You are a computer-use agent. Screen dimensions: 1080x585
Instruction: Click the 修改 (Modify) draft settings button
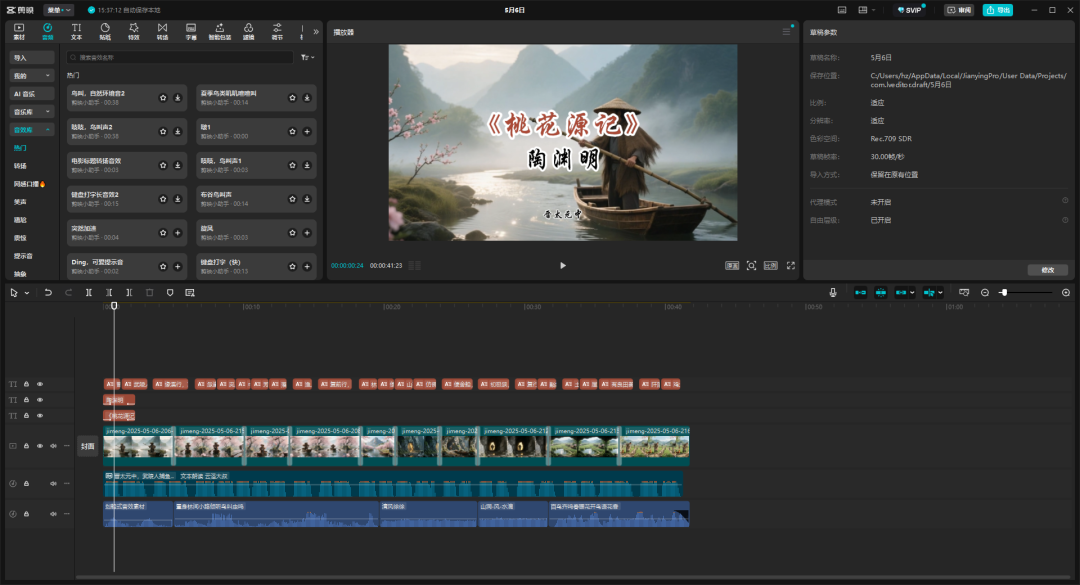coord(1047,270)
